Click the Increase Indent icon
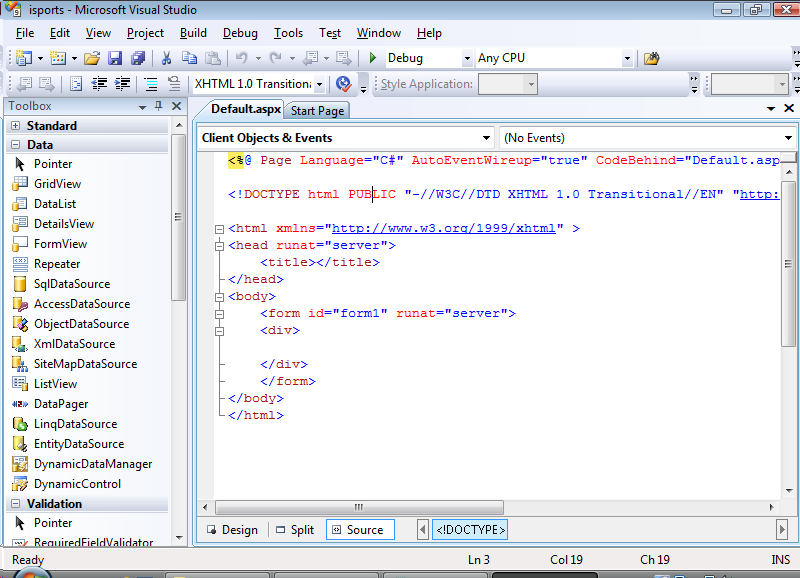Viewport: 800px width, 578px height. pos(122,84)
